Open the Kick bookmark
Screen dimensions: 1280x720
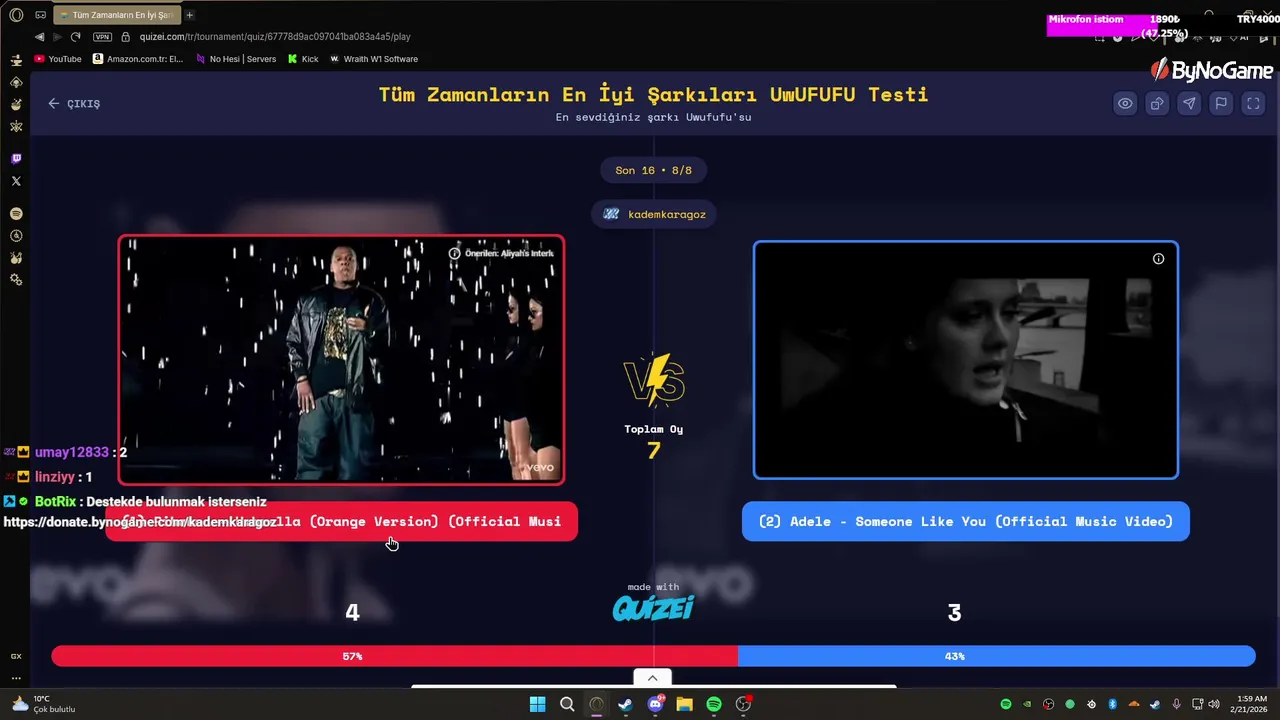(303, 59)
